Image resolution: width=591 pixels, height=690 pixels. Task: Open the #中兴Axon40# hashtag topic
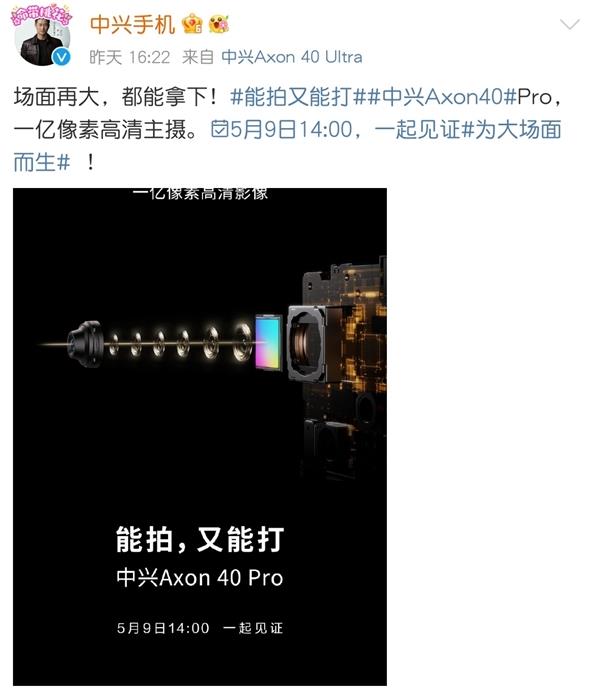(441, 96)
